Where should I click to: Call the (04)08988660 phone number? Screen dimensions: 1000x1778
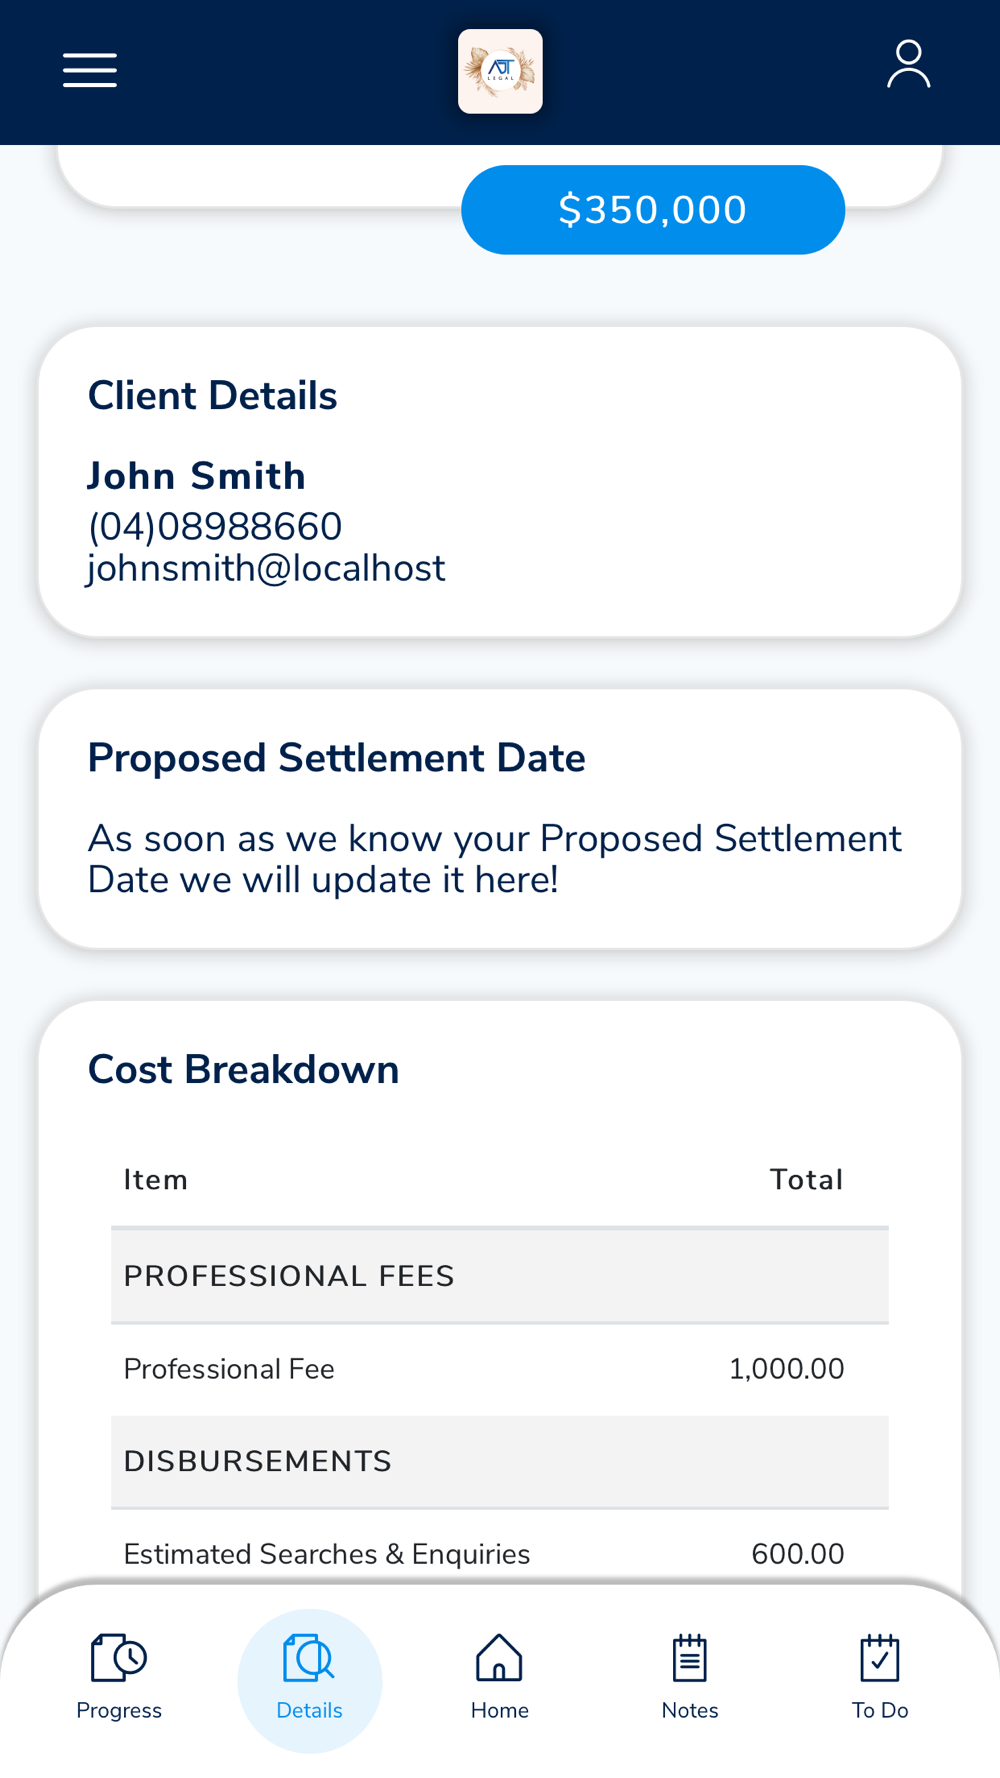(x=215, y=527)
